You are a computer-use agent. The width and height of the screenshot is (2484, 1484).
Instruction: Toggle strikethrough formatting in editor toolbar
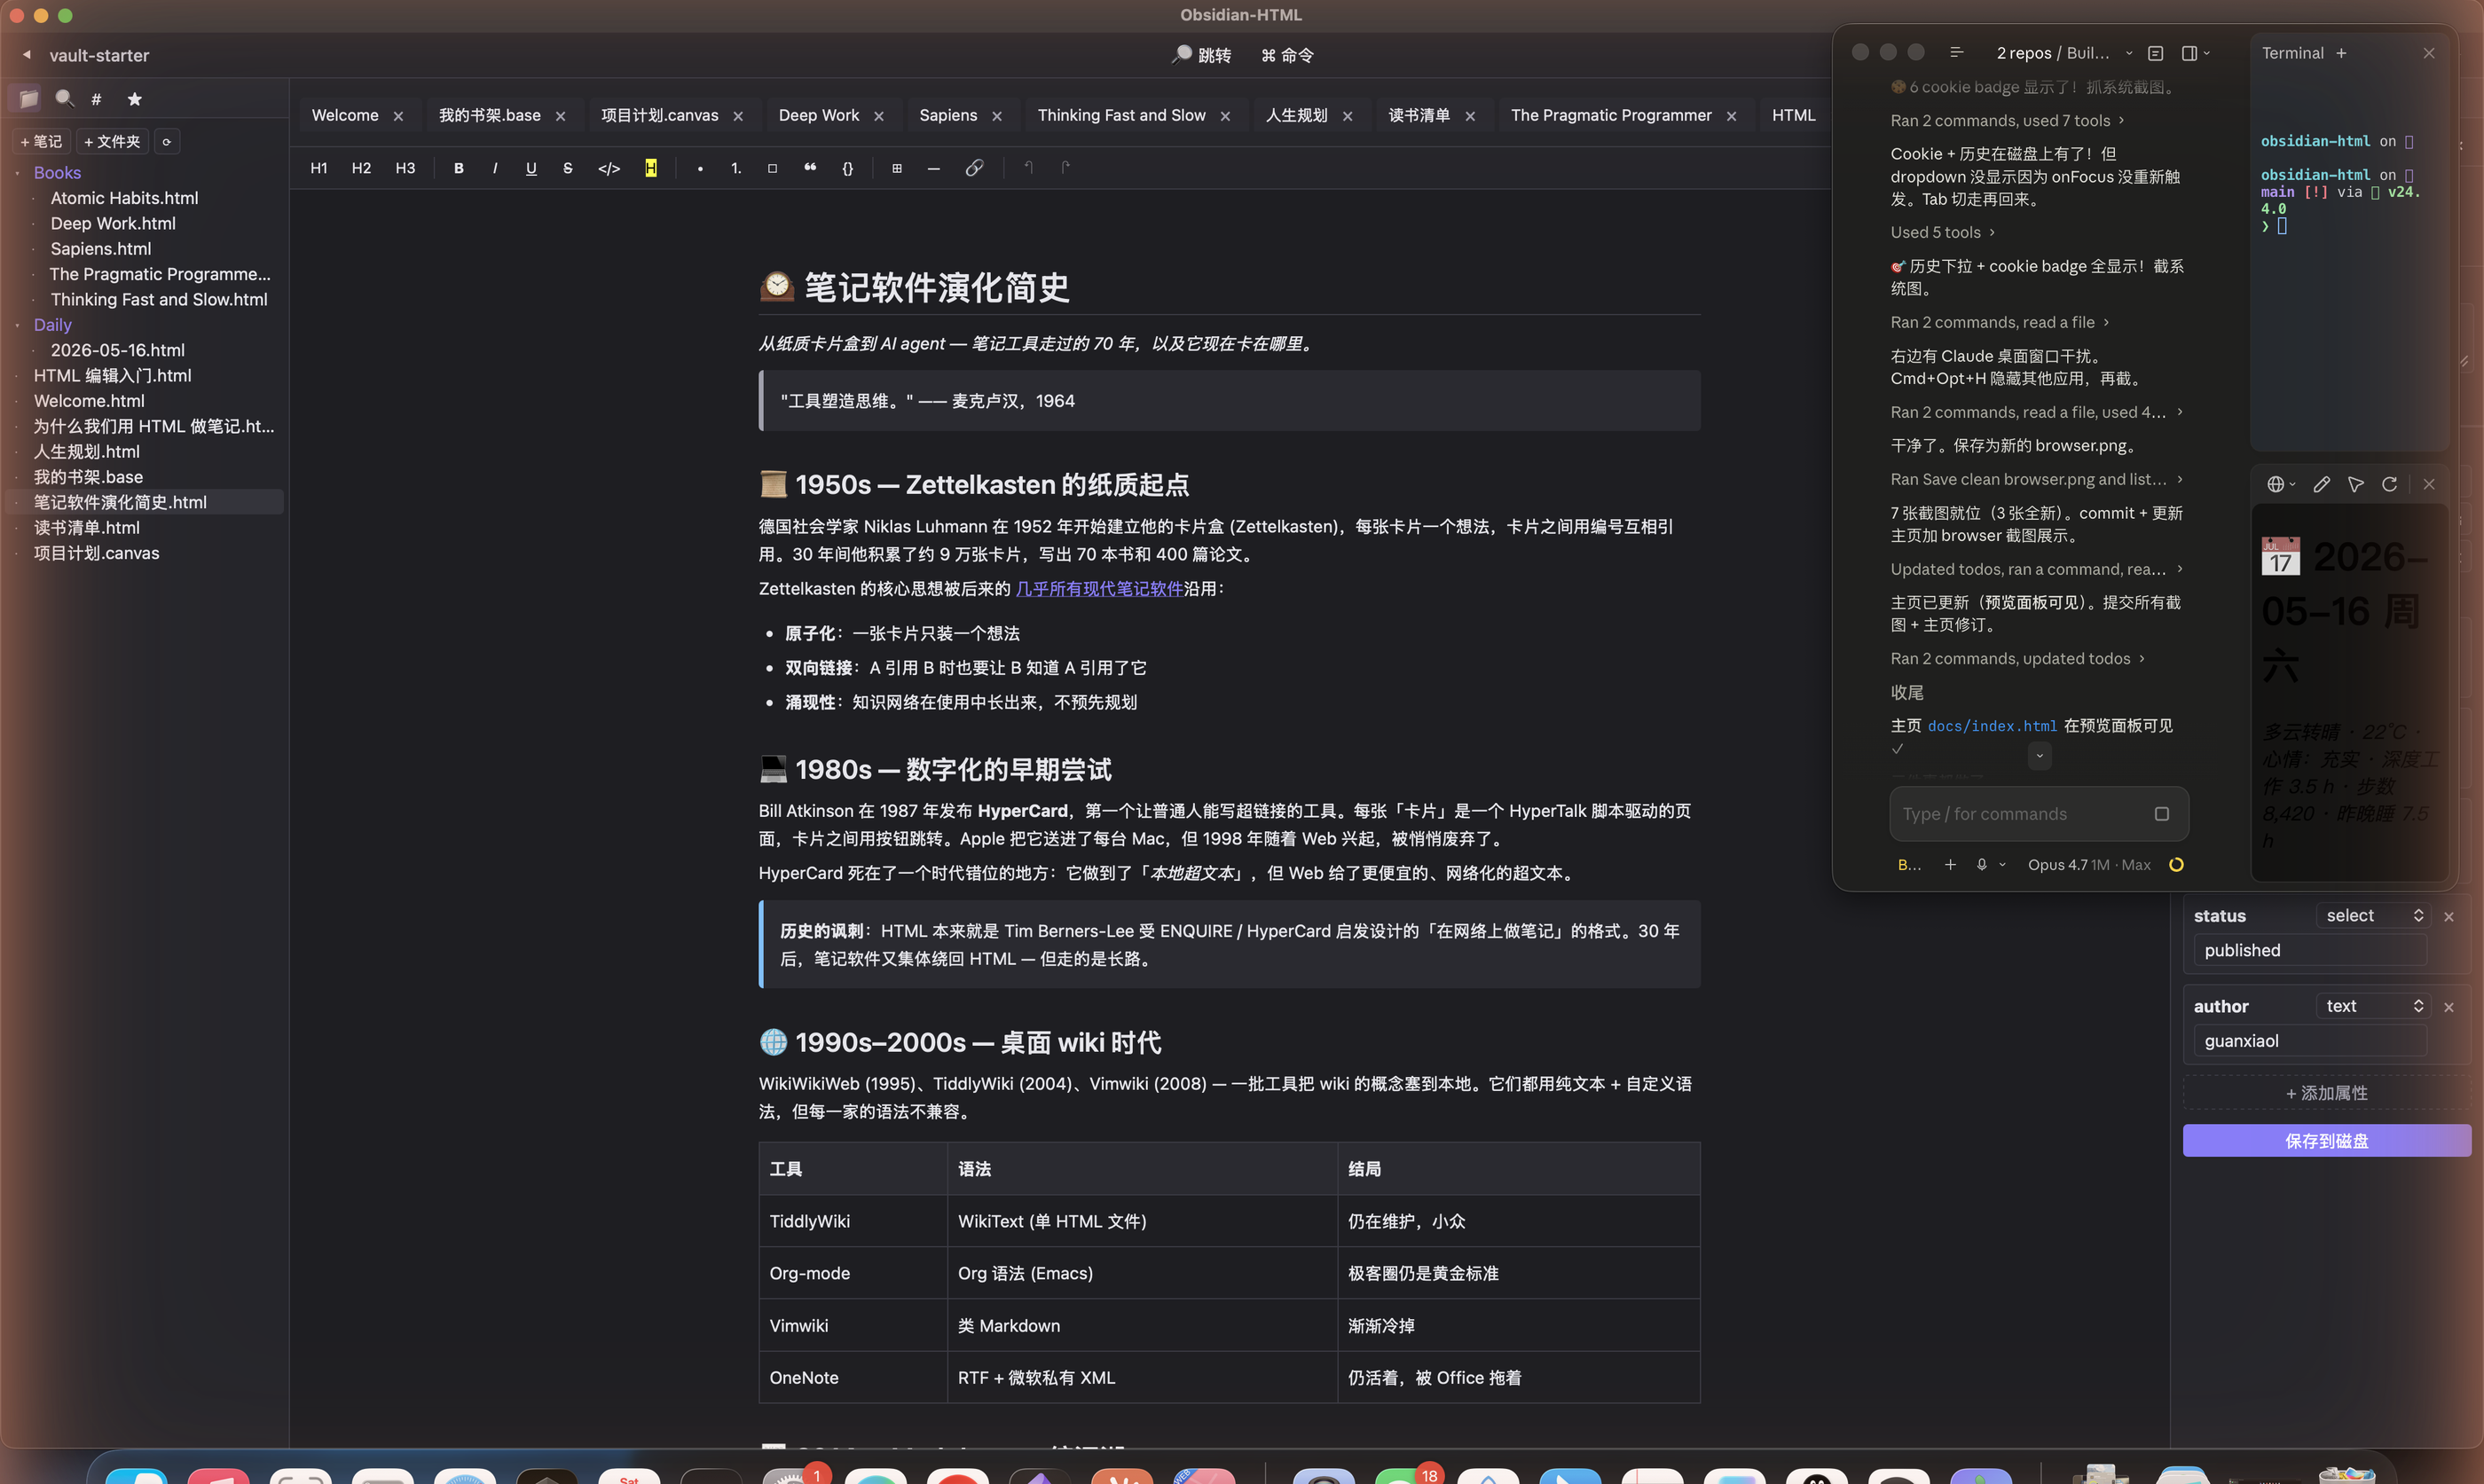[x=568, y=168]
